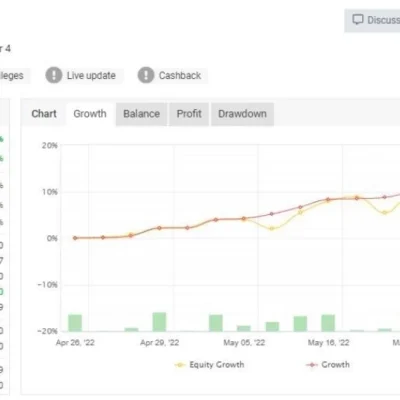Click the 10% y-axis label

(50, 192)
